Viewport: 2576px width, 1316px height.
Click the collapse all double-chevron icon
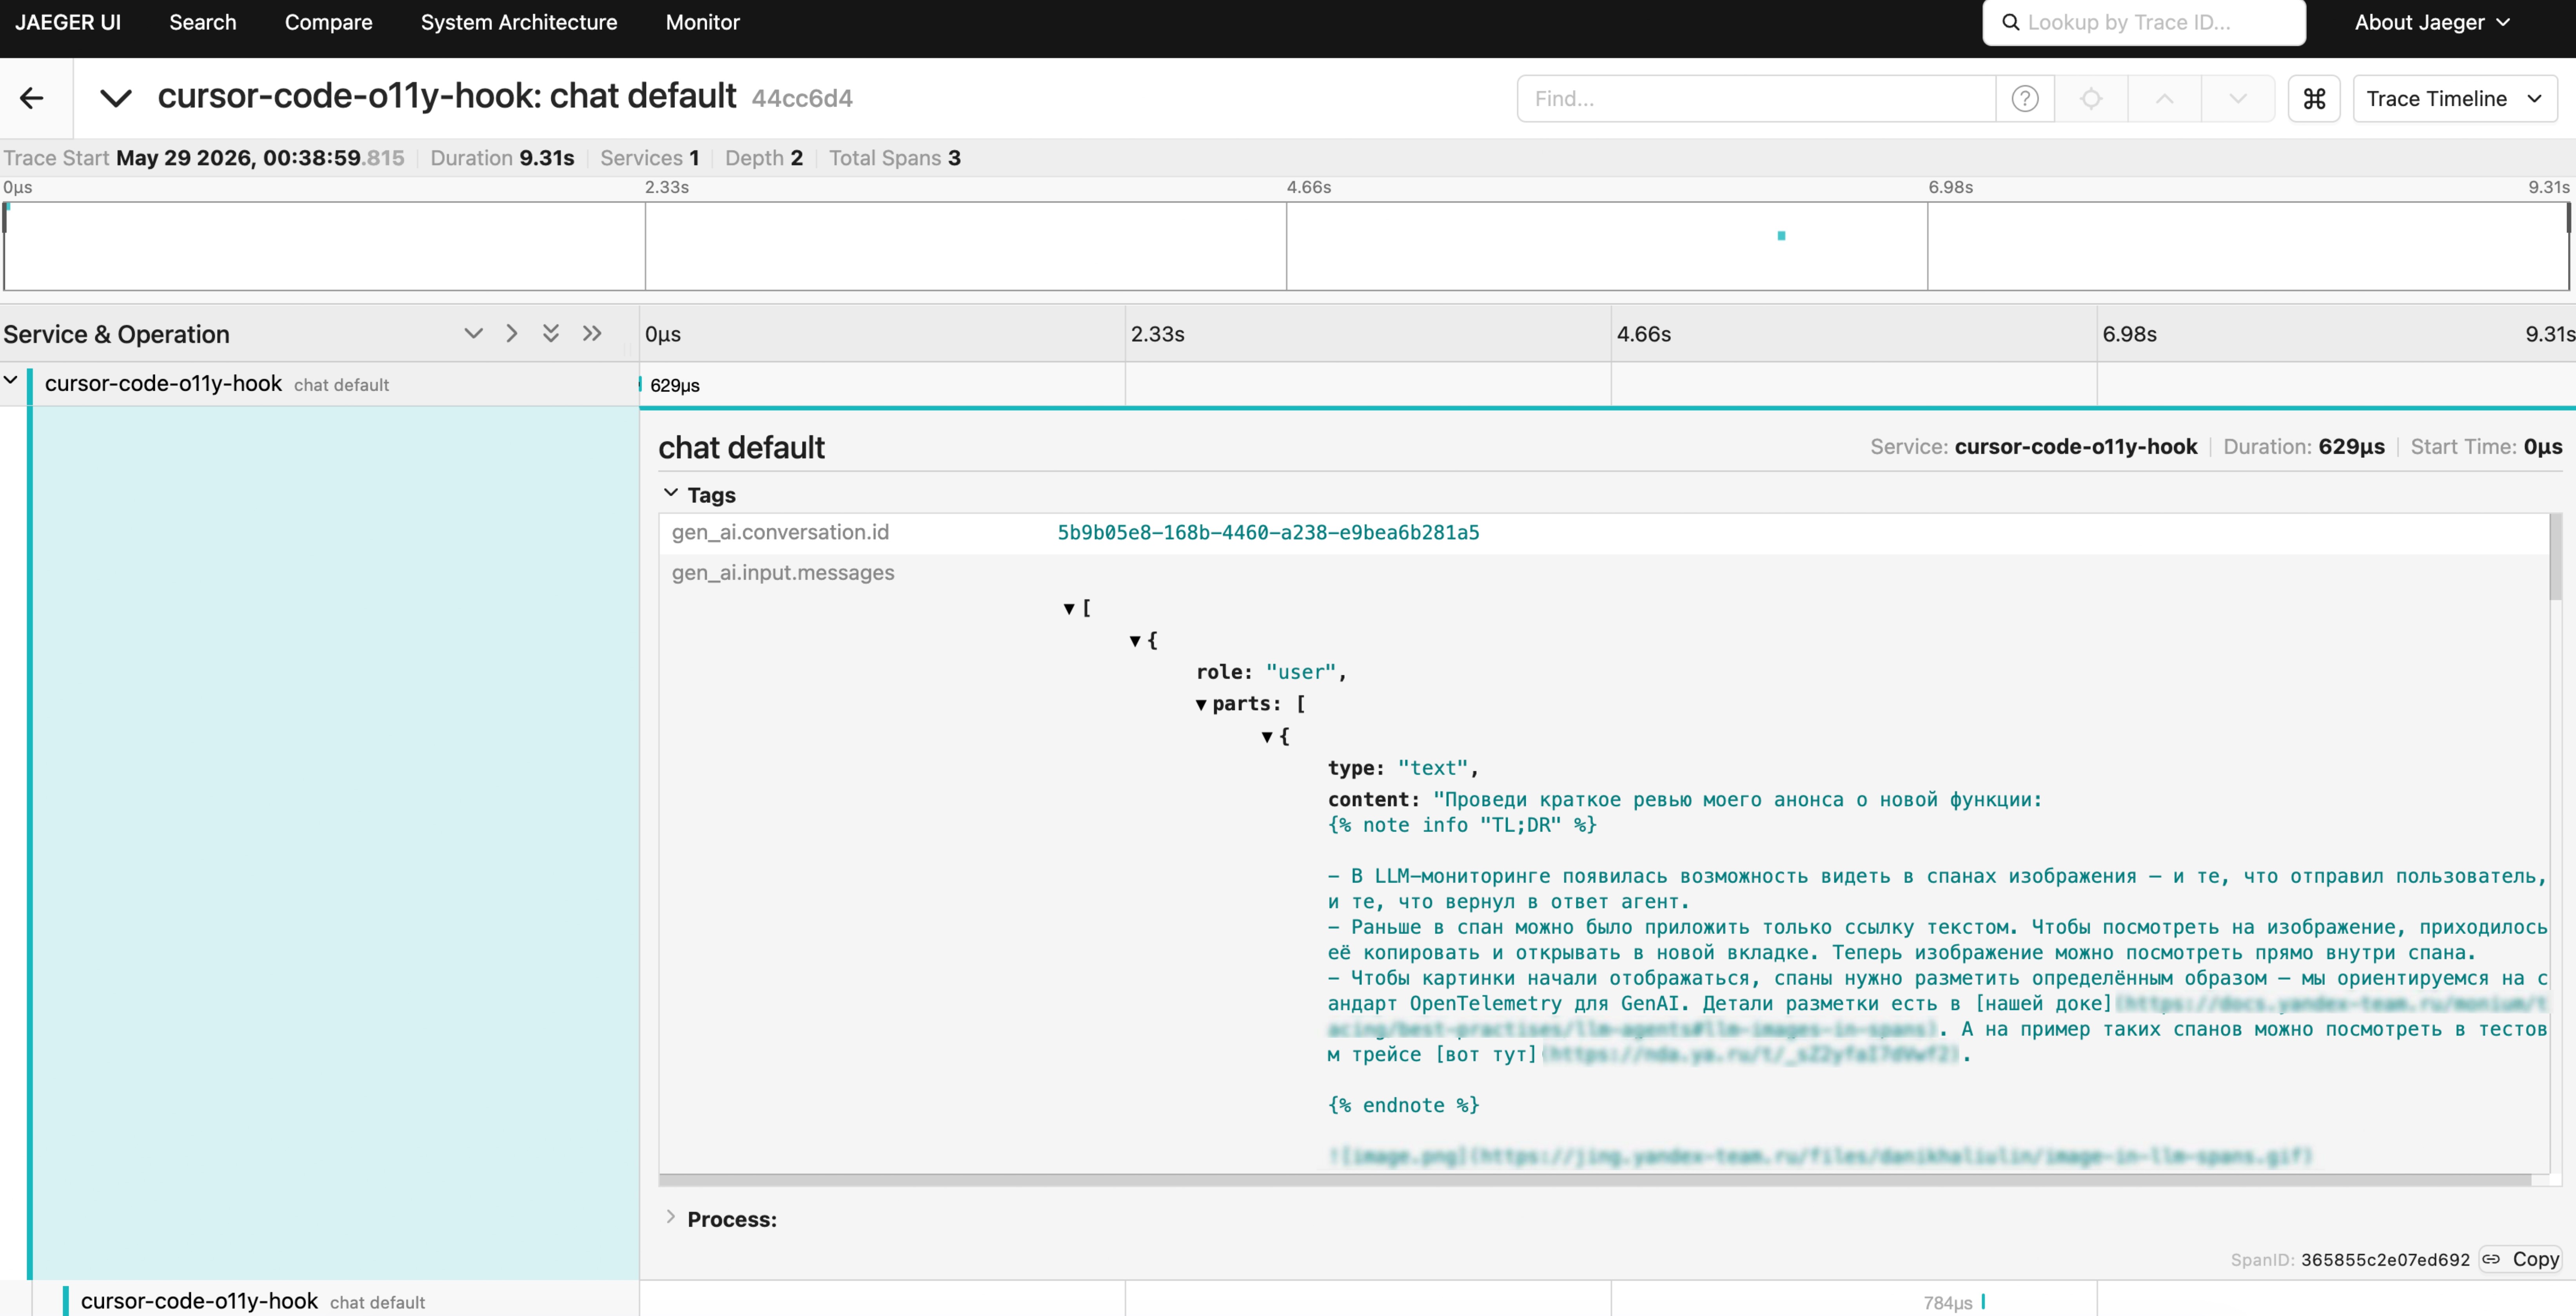point(592,333)
